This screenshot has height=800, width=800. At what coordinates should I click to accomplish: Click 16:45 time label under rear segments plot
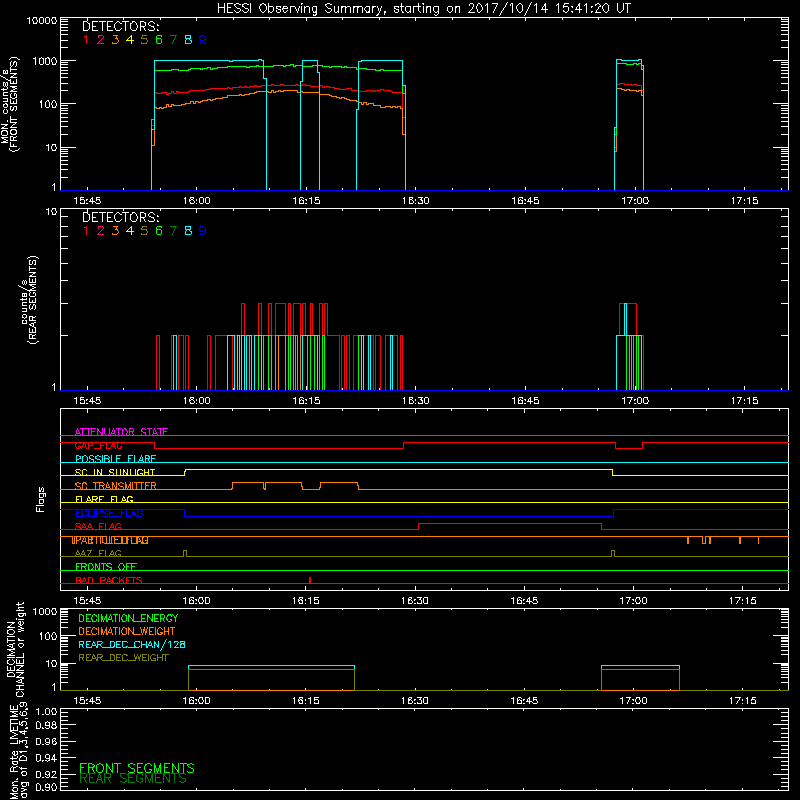coord(525,401)
